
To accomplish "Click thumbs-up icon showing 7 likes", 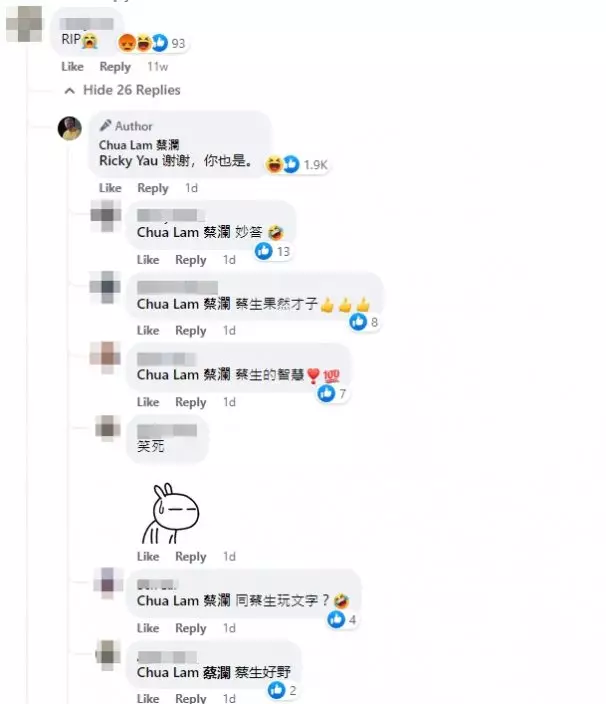I will (x=326, y=393).
